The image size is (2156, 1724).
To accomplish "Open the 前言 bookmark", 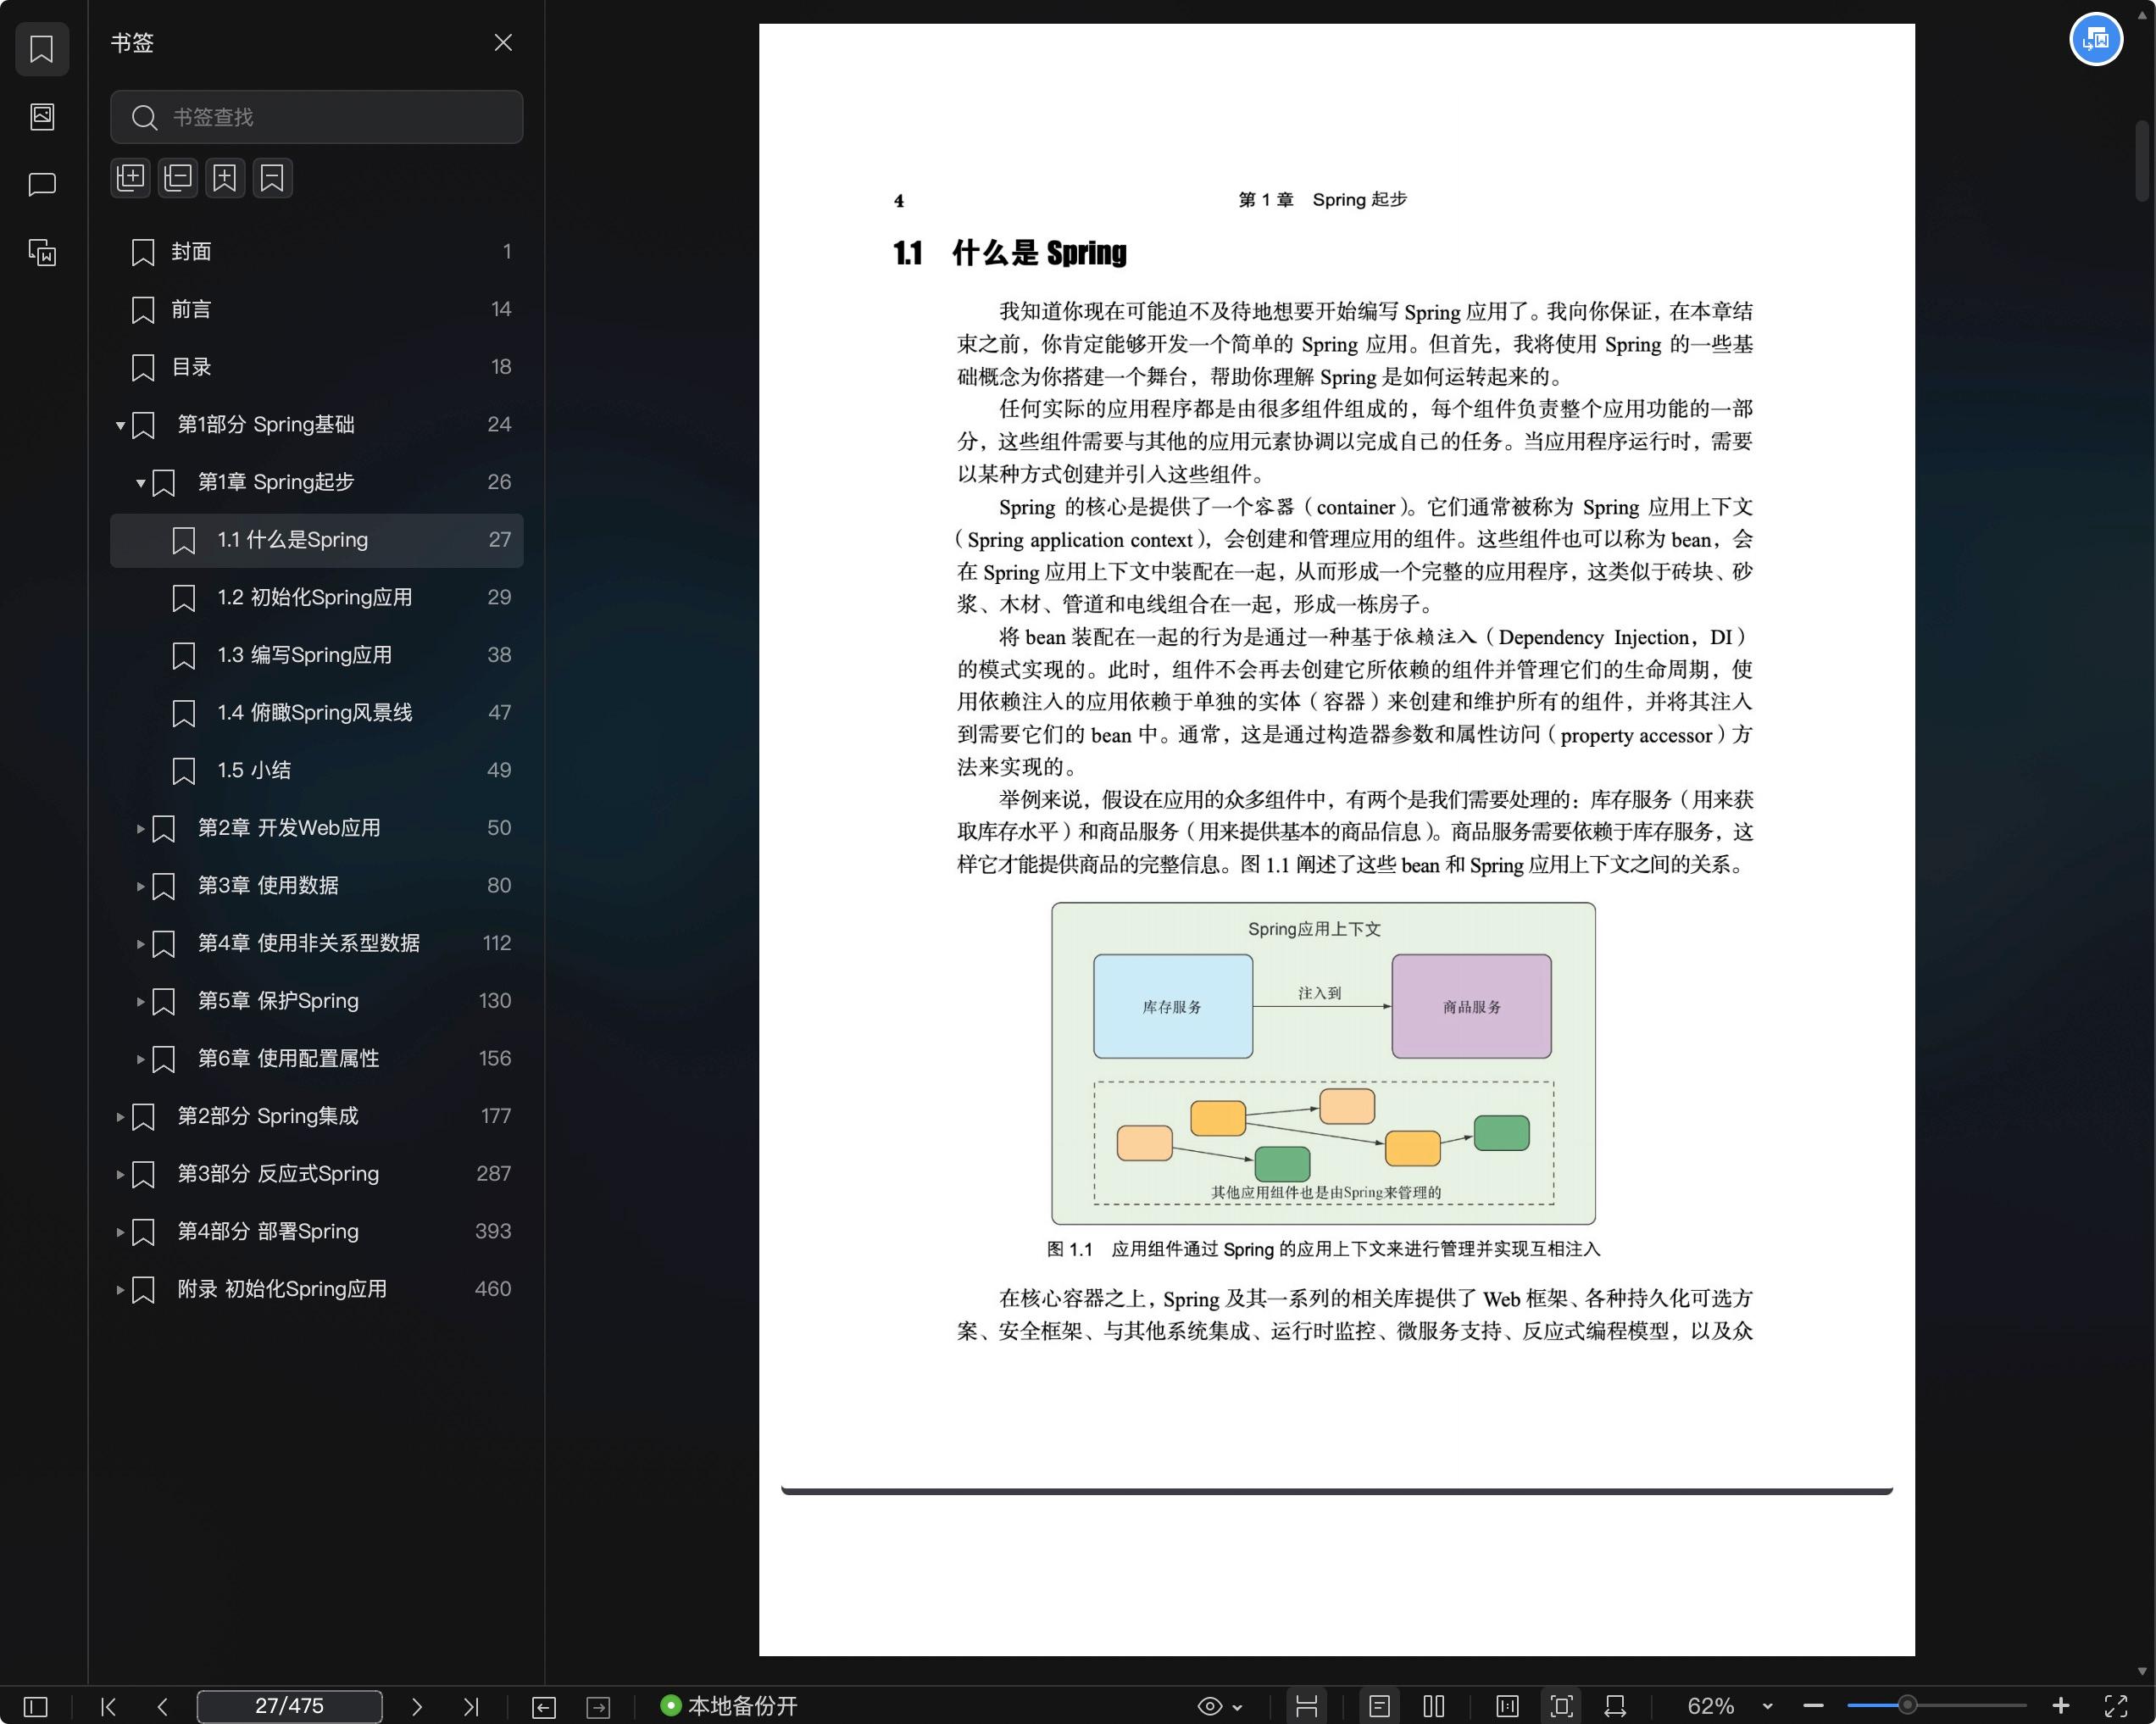I will [x=316, y=309].
